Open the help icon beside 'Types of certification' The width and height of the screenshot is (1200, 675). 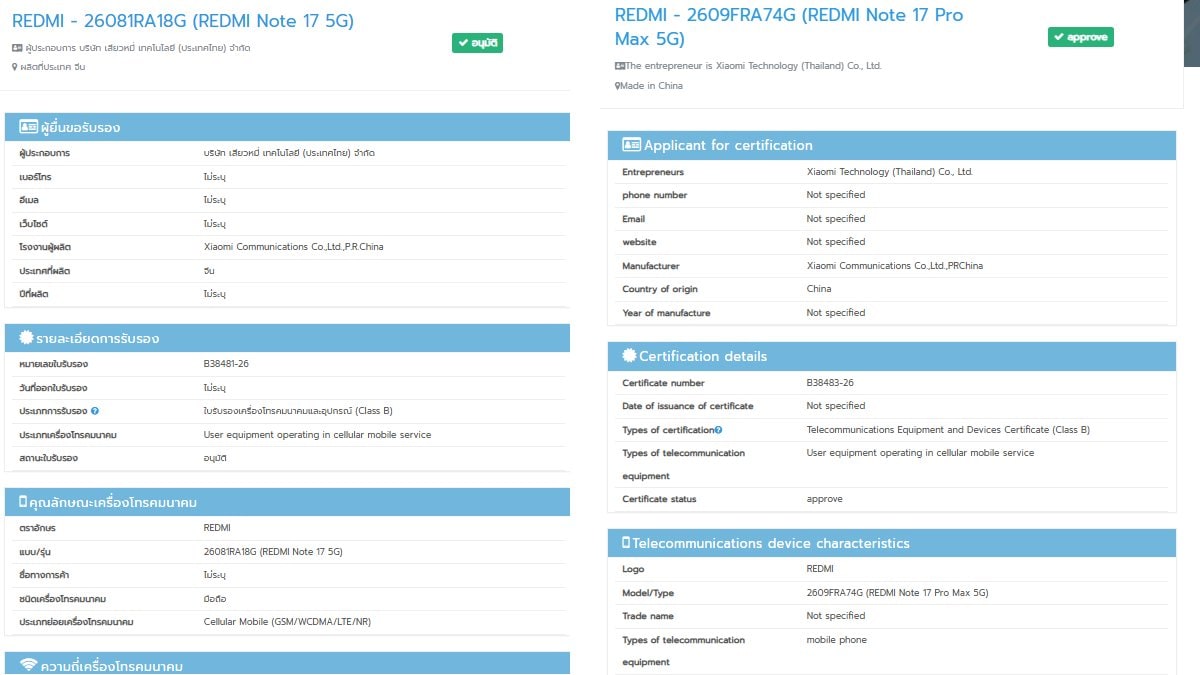point(719,430)
